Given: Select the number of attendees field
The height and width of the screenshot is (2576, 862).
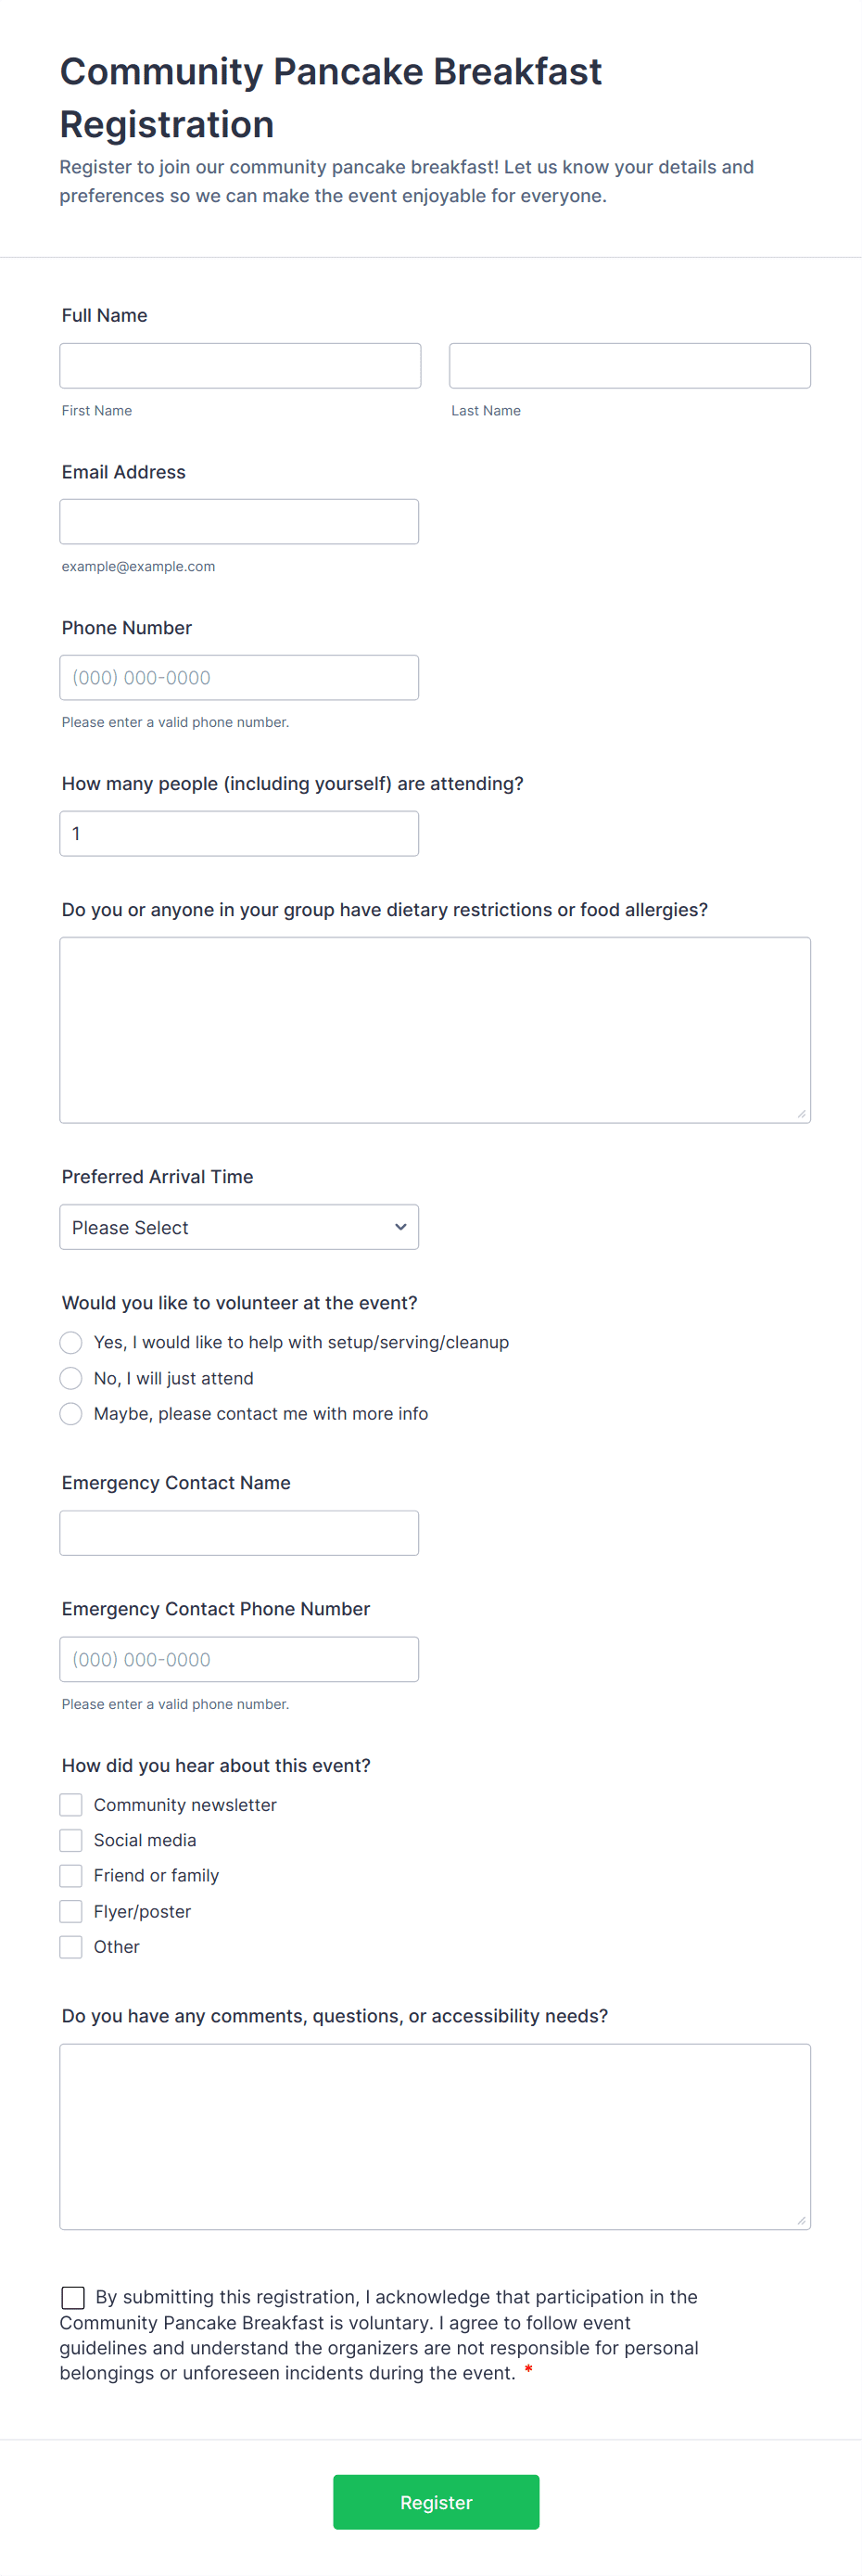Looking at the screenshot, I should pos(239,834).
